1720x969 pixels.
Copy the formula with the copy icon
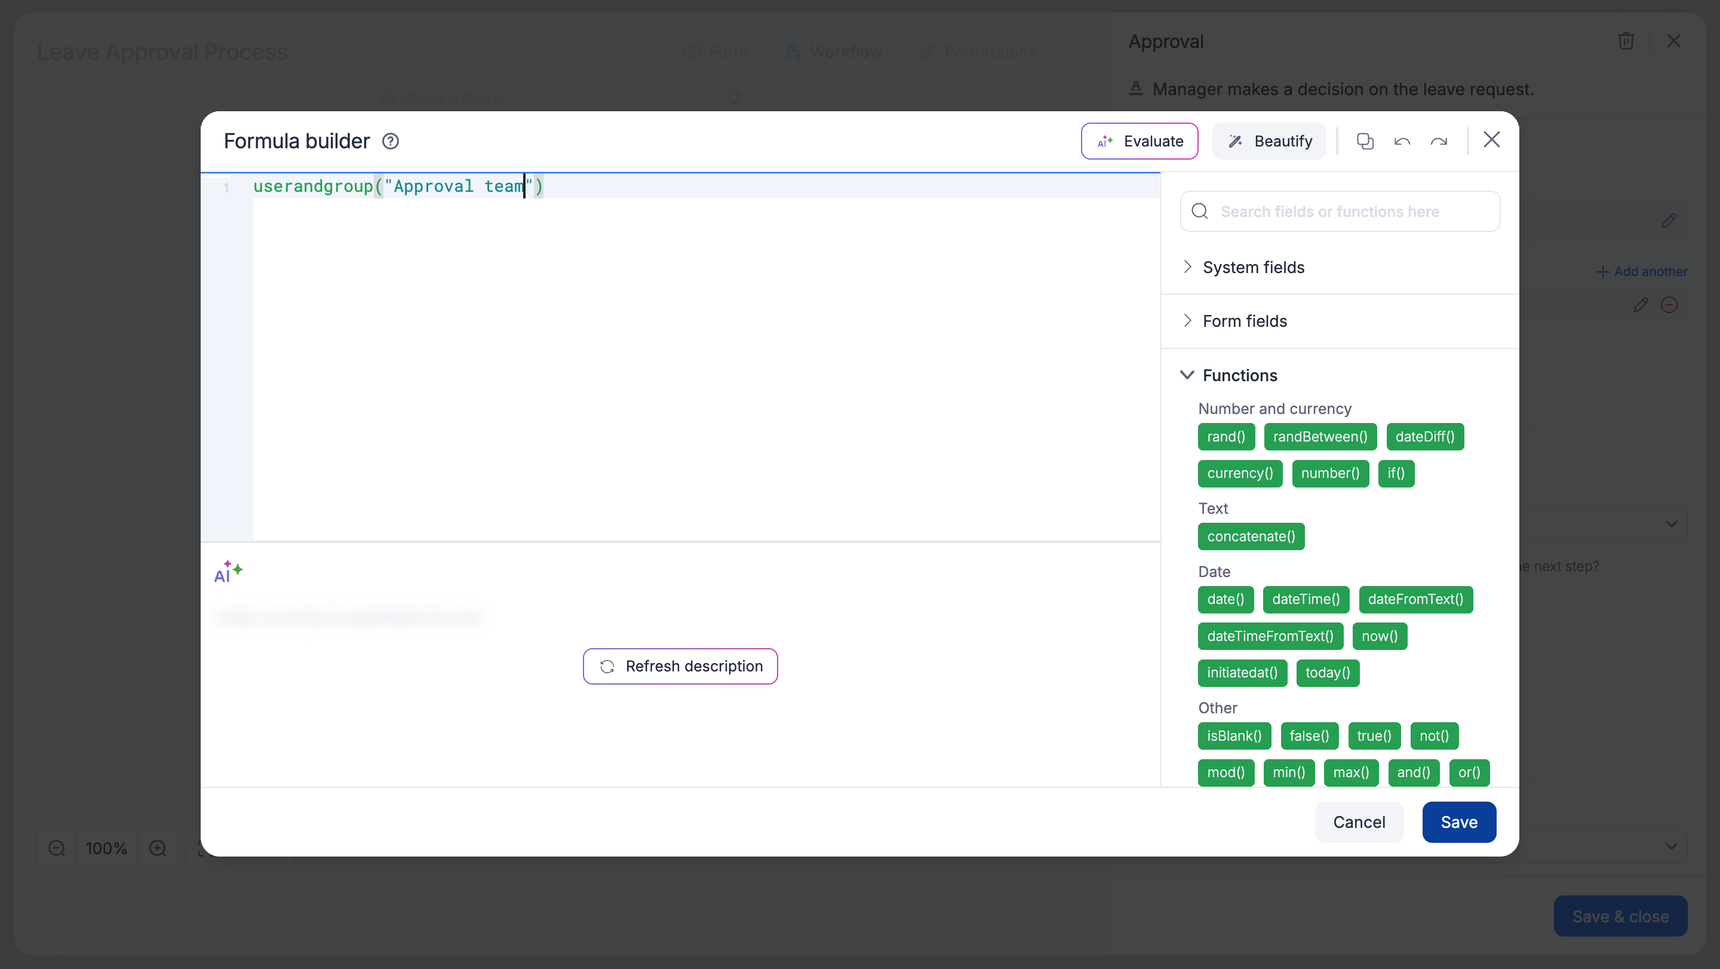coord(1365,141)
